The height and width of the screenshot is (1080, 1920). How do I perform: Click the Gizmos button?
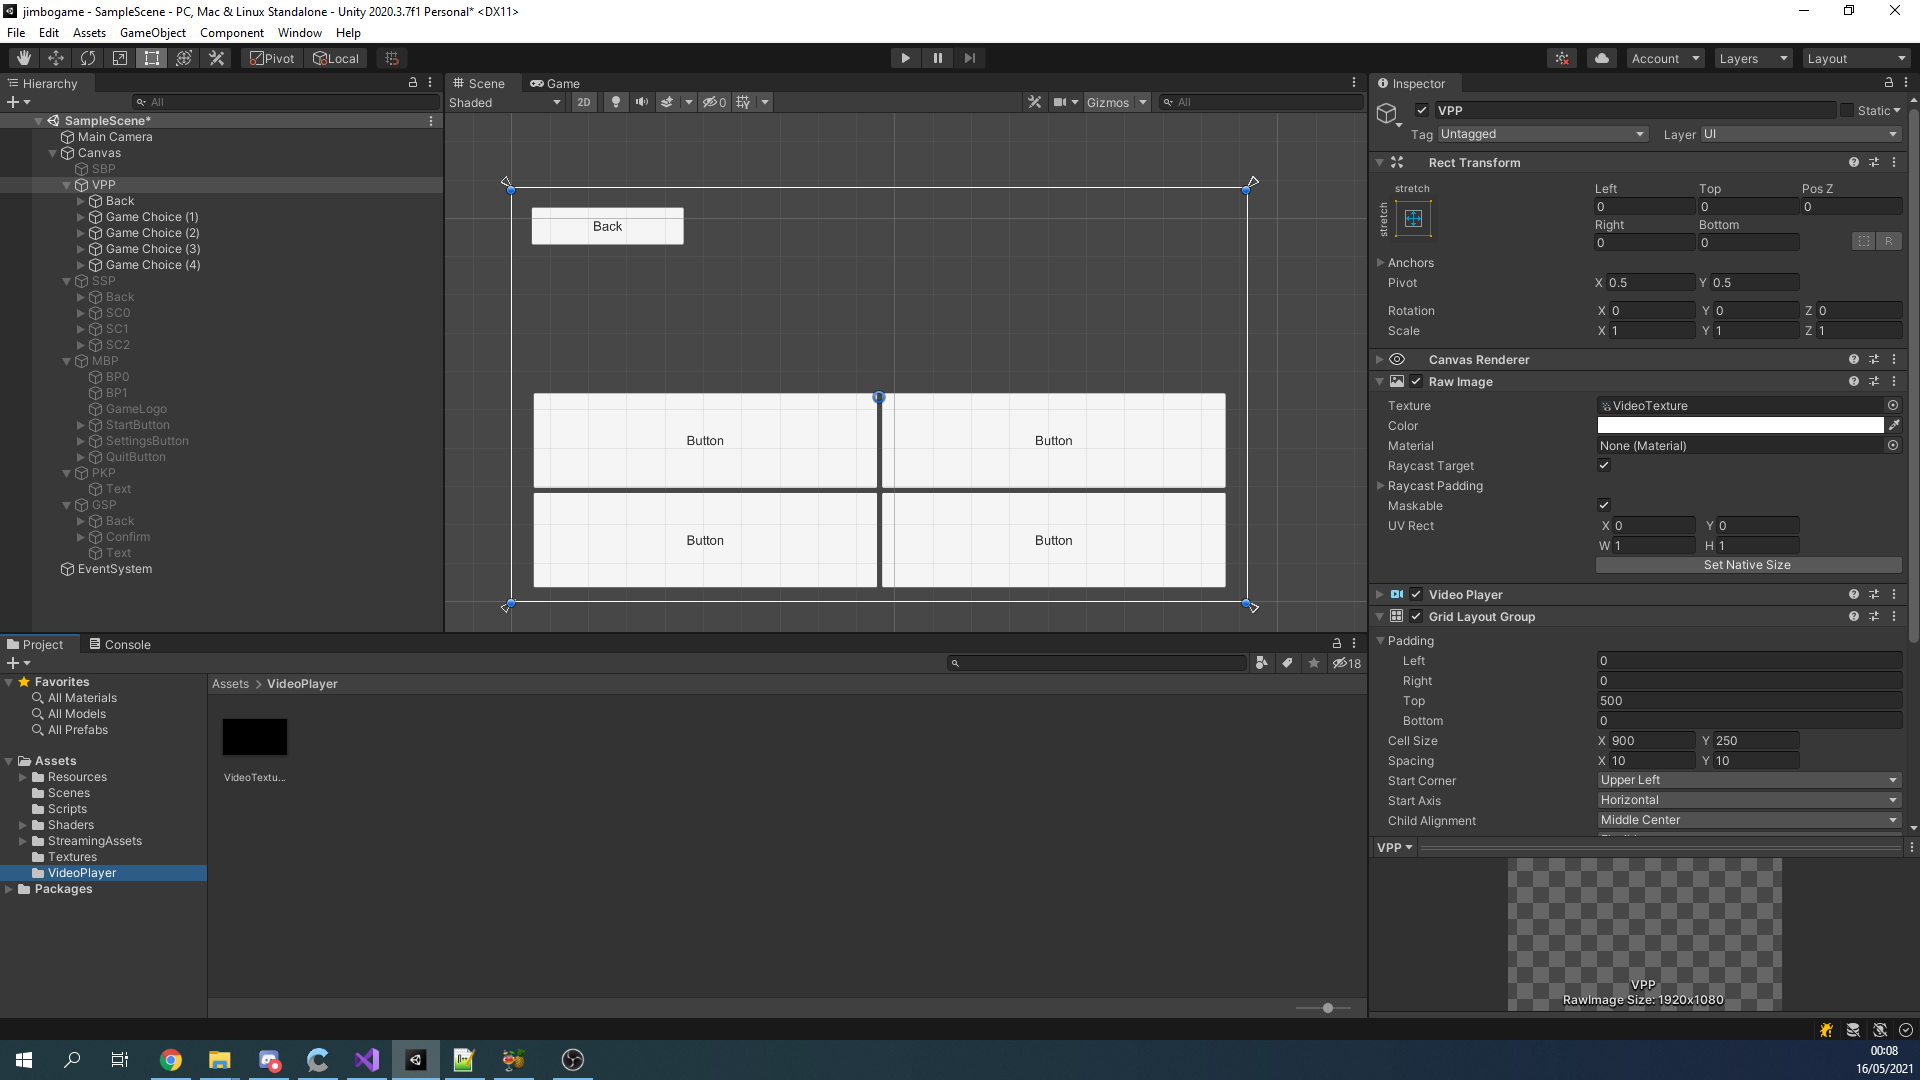1108,102
